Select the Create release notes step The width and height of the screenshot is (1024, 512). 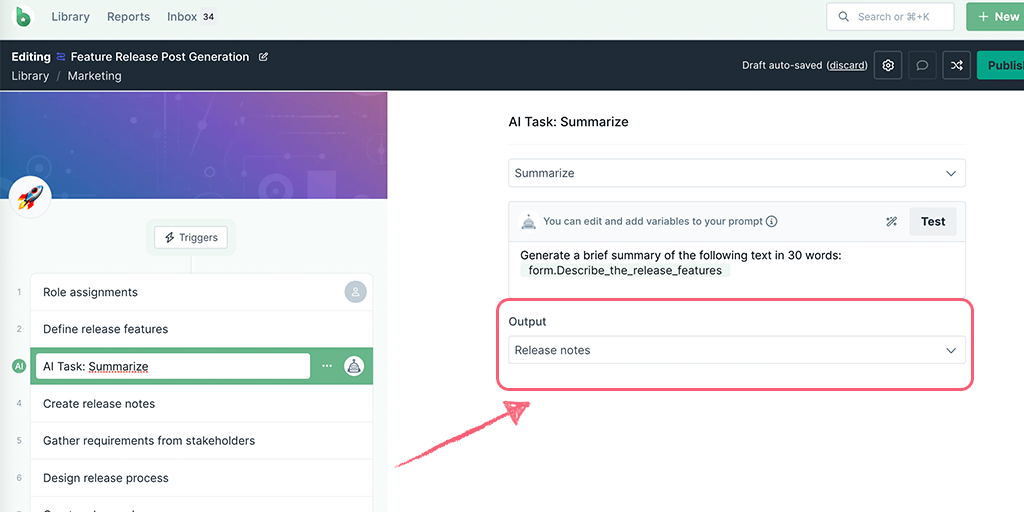pos(99,404)
